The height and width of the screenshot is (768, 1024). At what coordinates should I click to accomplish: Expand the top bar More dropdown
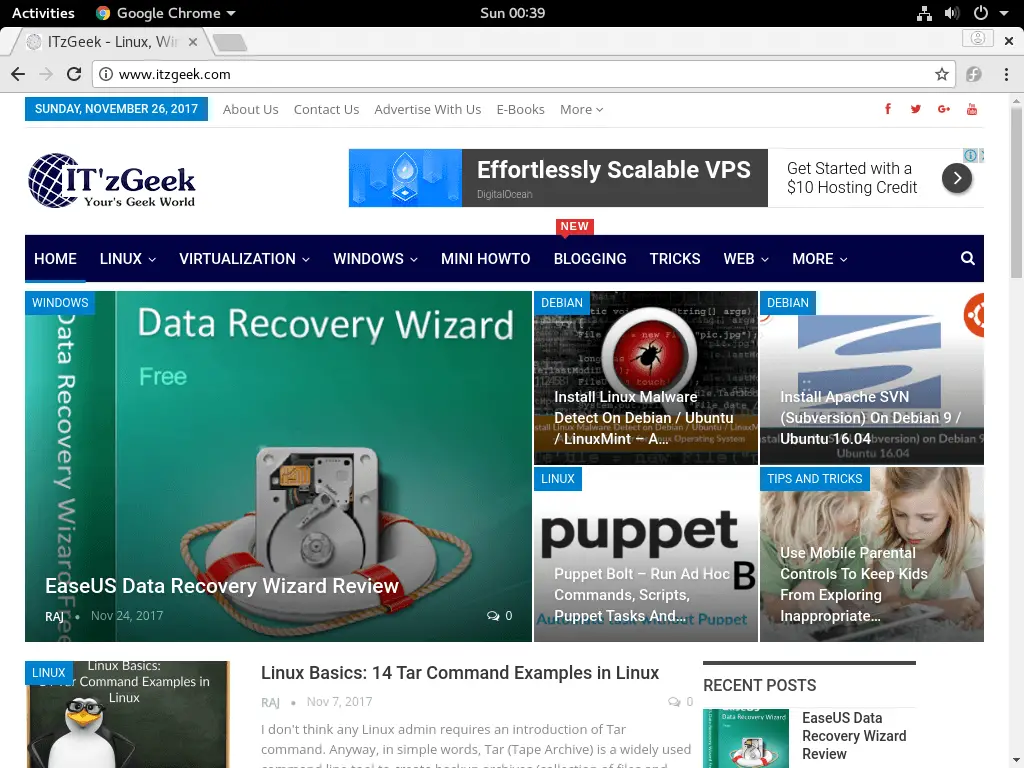[581, 110]
